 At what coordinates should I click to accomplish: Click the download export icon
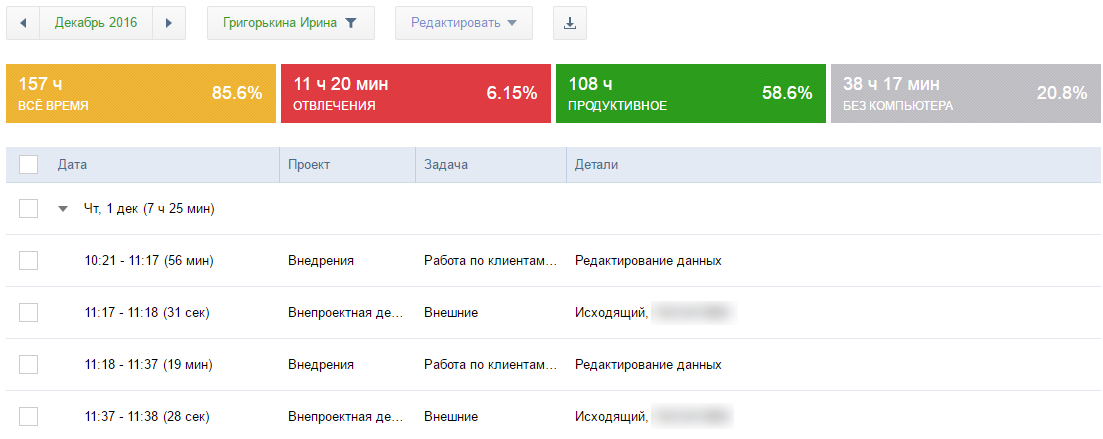coord(570,23)
